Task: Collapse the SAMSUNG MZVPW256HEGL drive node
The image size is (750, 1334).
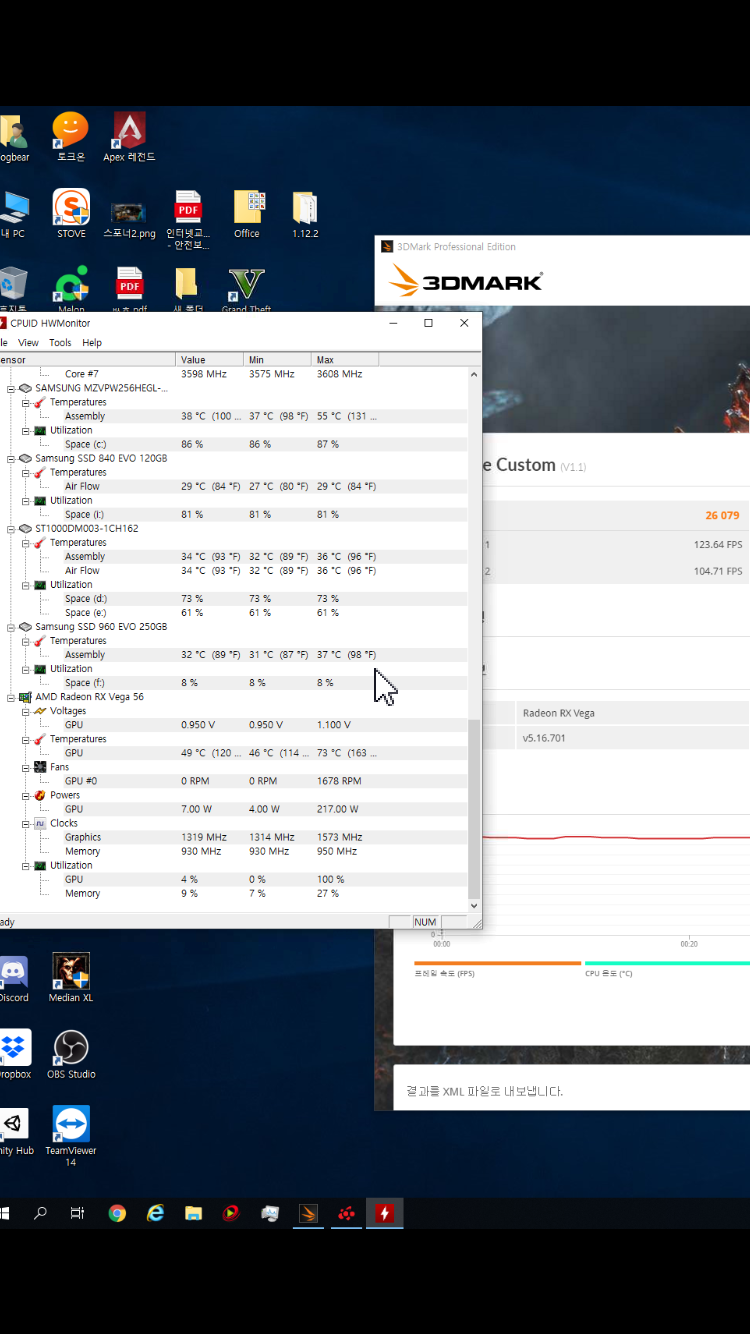Action: tap(11, 388)
